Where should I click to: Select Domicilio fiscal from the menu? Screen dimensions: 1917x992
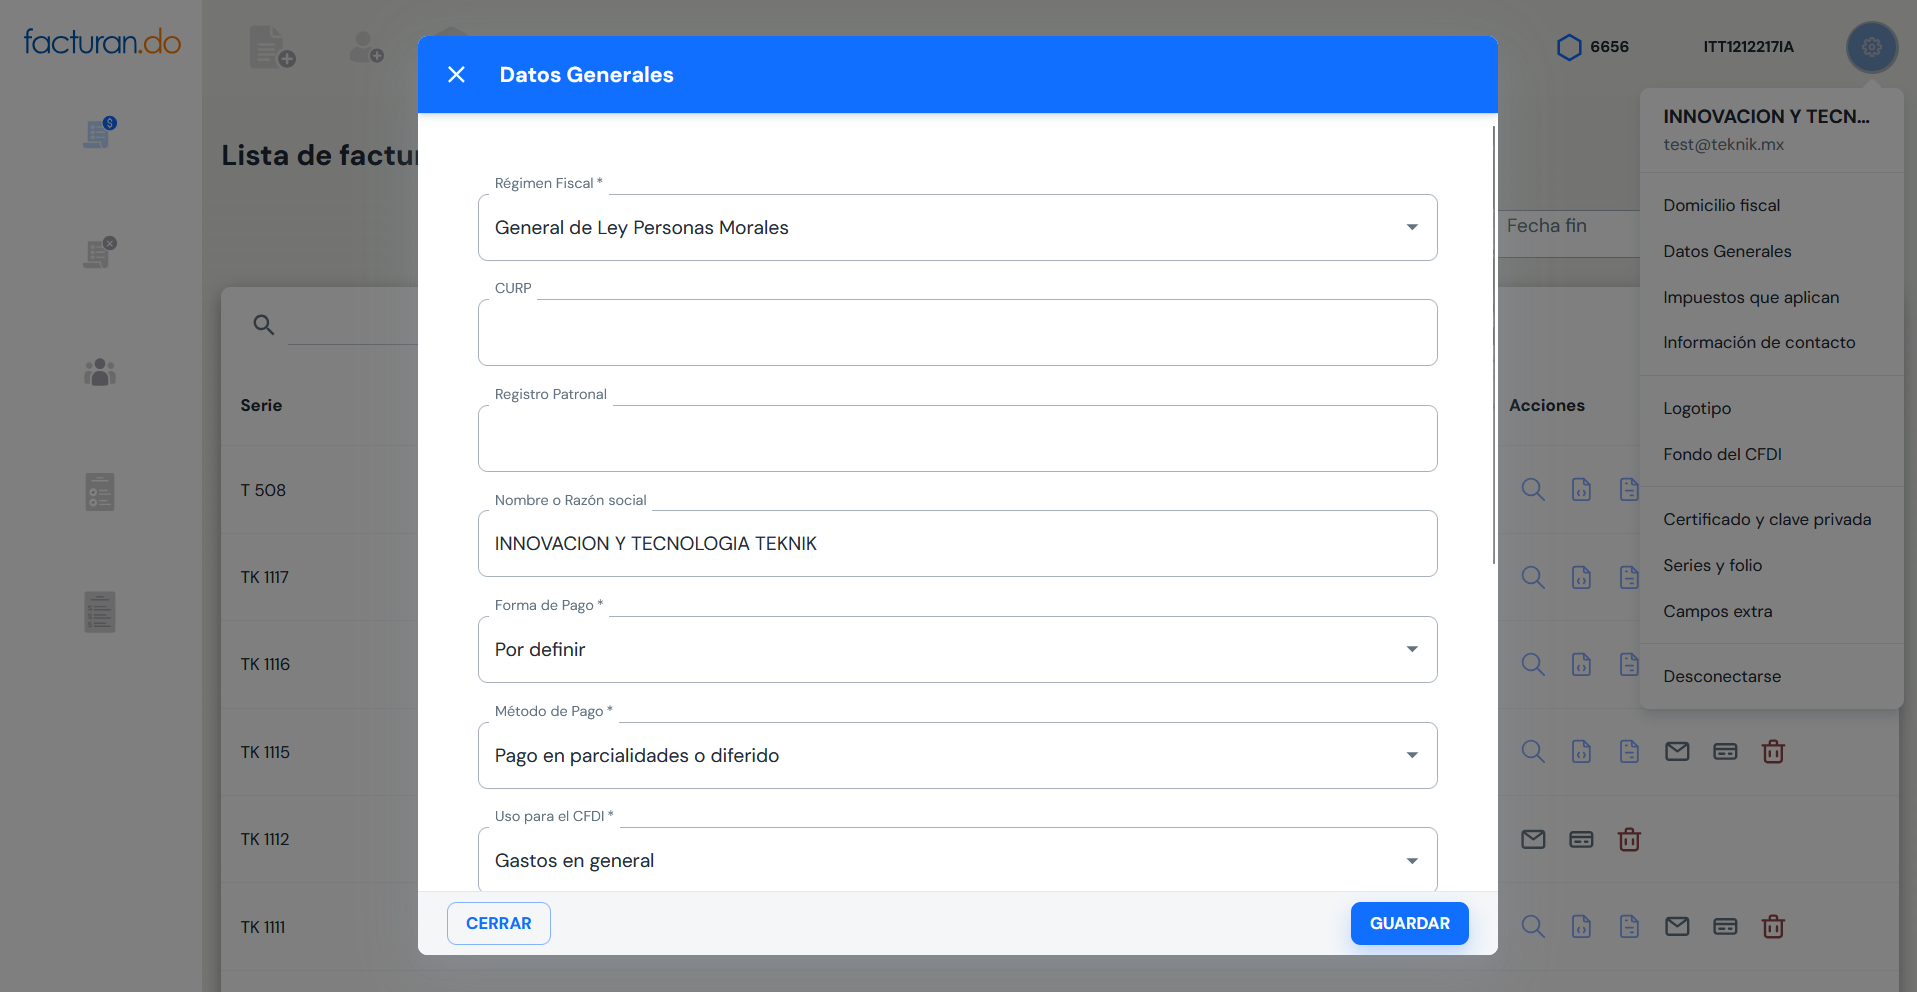pos(1721,205)
